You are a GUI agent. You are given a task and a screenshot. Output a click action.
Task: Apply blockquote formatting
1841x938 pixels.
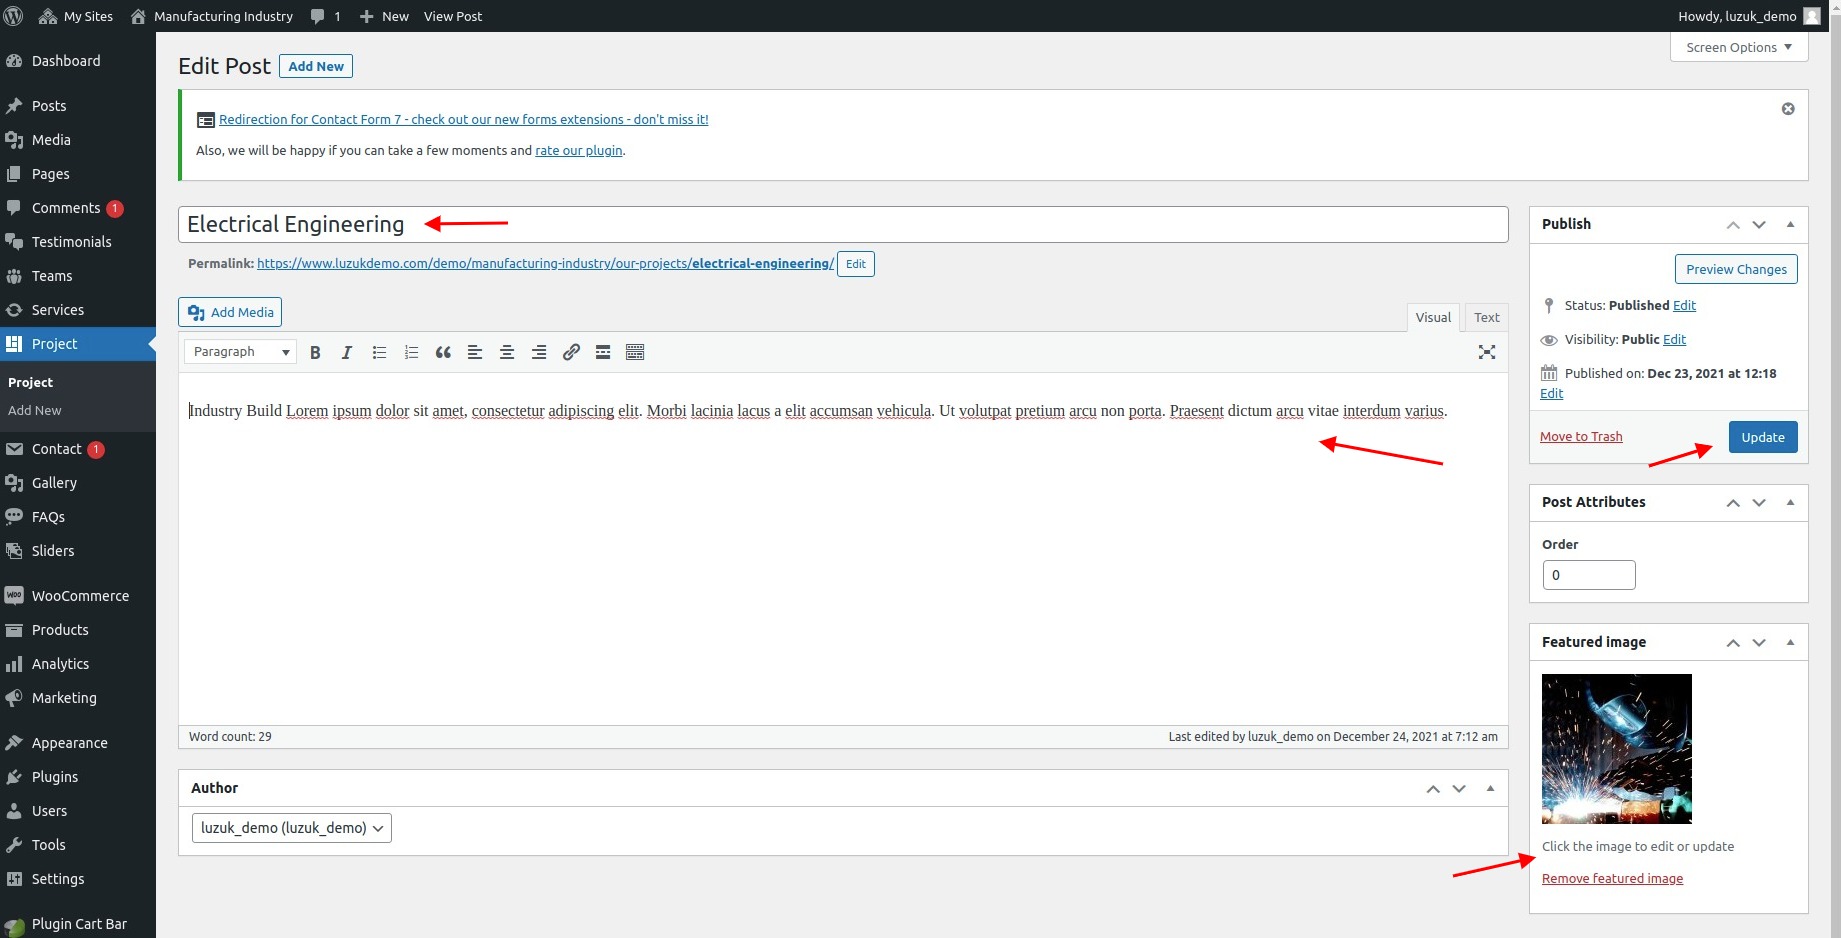[443, 352]
